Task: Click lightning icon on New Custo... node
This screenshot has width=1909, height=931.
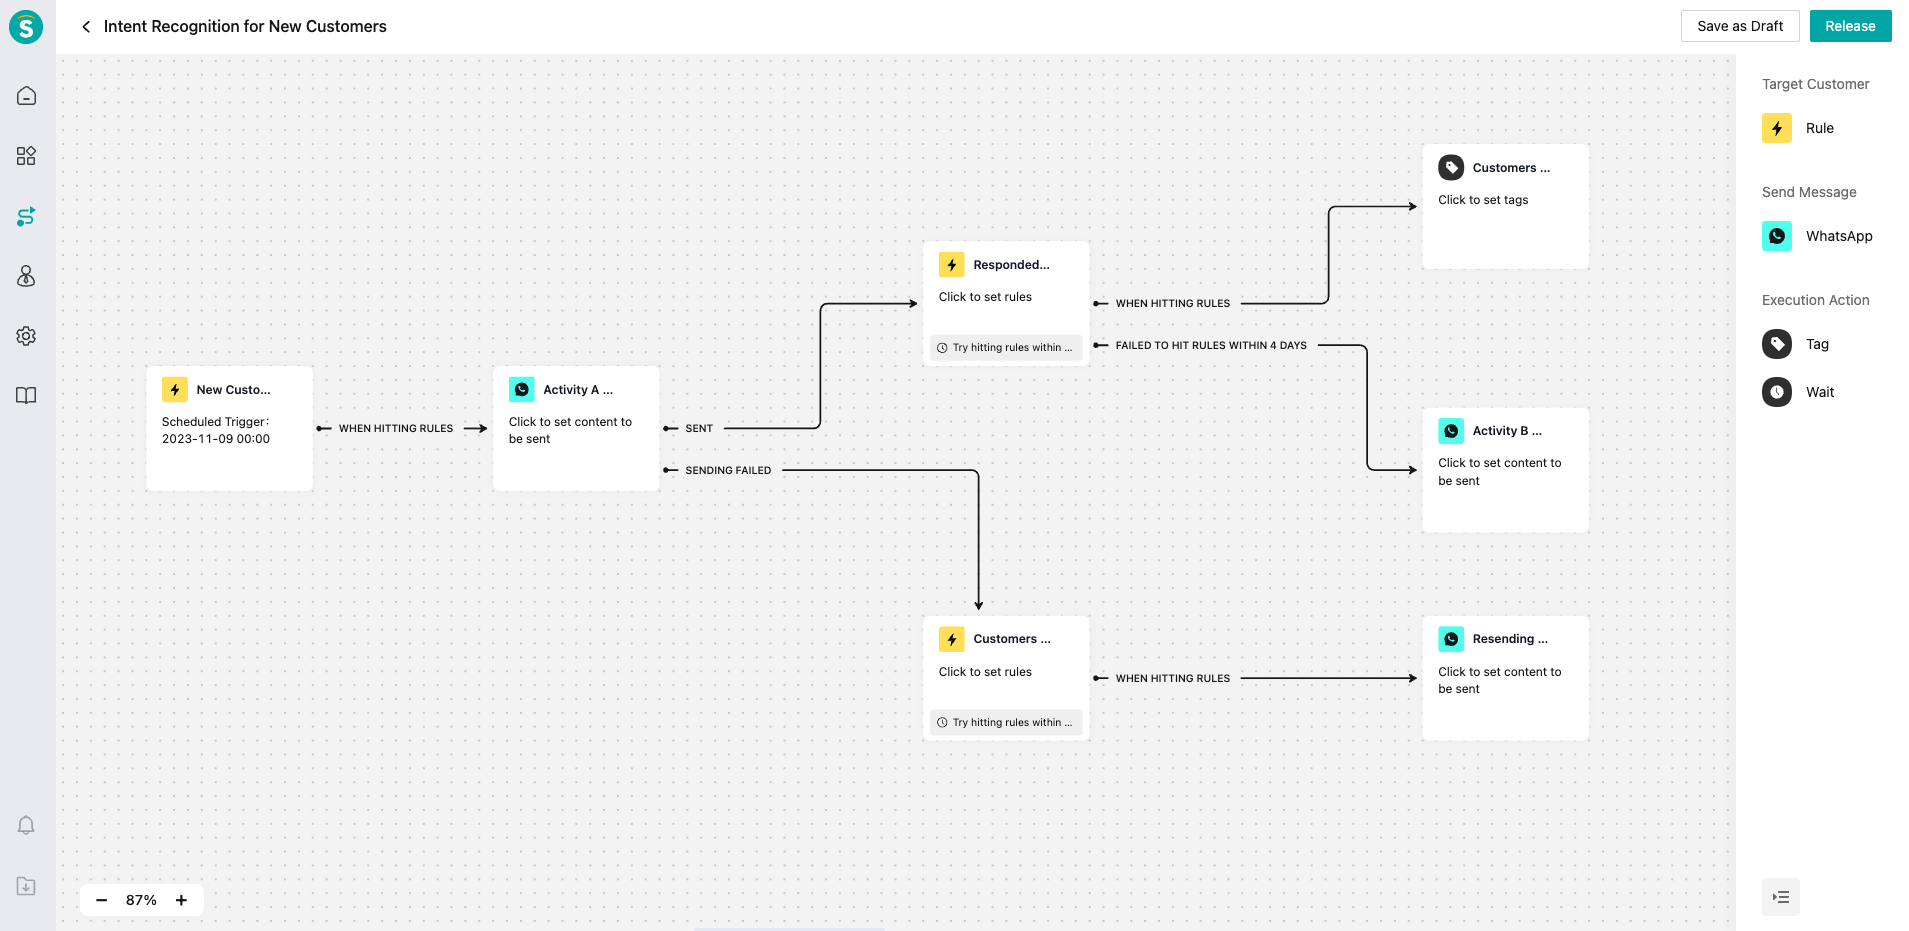Action: tap(175, 390)
